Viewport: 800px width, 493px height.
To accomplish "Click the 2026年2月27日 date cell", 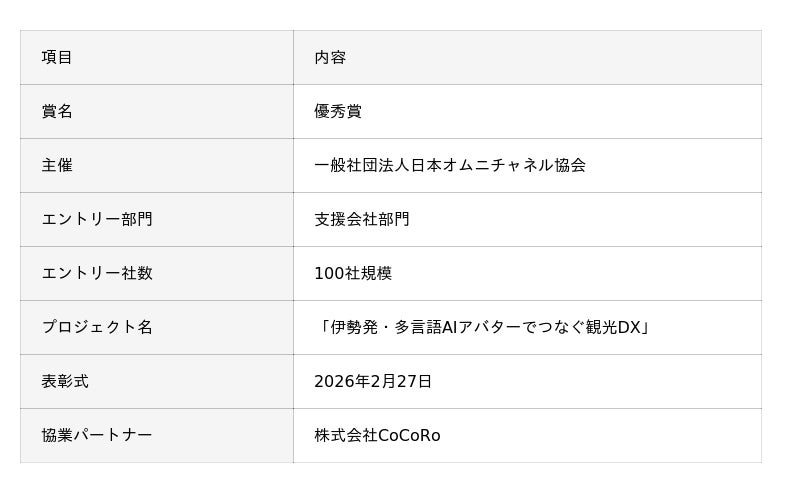I will (x=373, y=382).
